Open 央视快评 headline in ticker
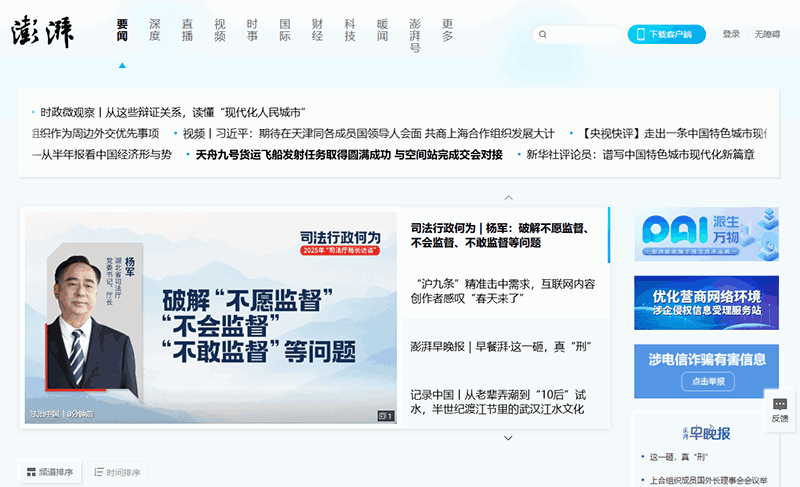This screenshot has height=487, width=800. coord(674,134)
